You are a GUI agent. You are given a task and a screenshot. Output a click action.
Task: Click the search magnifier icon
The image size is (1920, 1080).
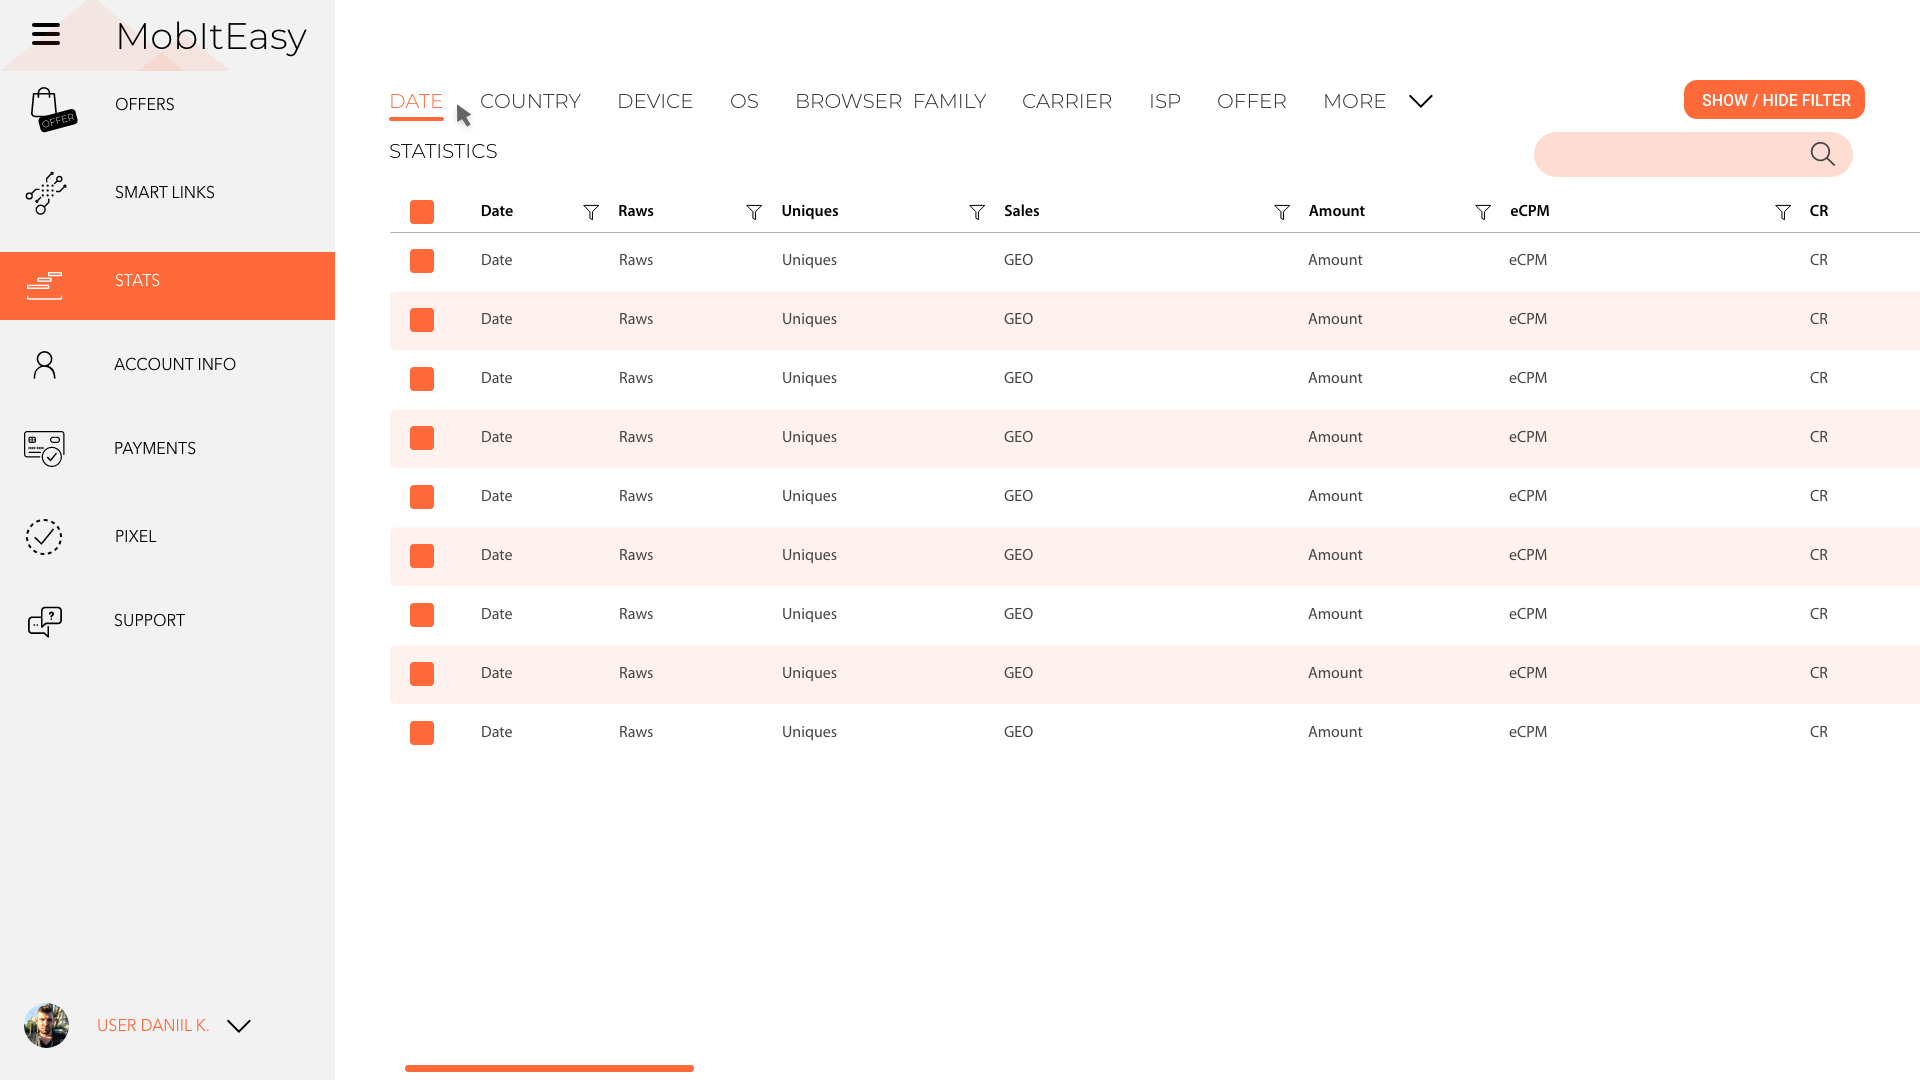click(x=1822, y=154)
